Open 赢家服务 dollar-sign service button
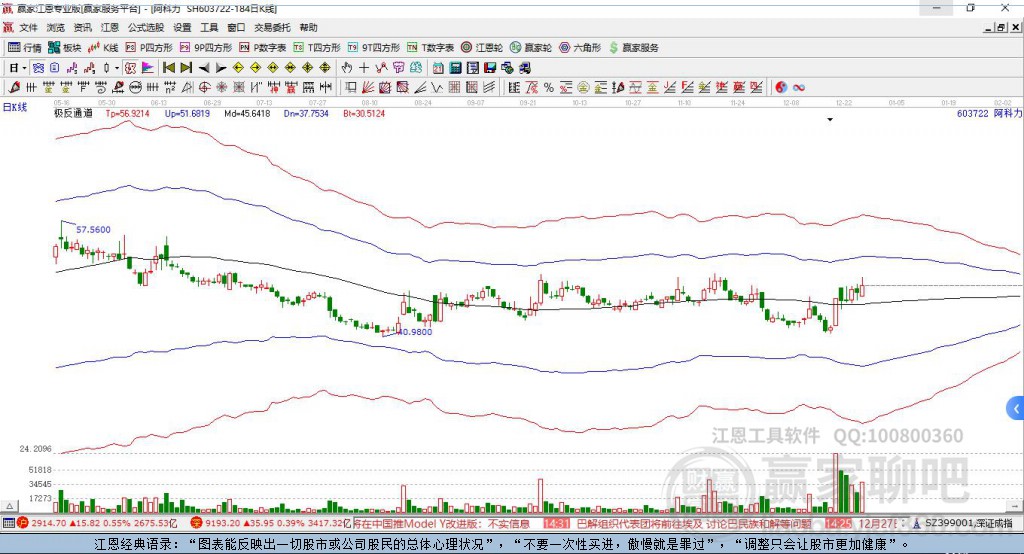The height and width of the screenshot is (554, 1024). (x=633, y=48)
